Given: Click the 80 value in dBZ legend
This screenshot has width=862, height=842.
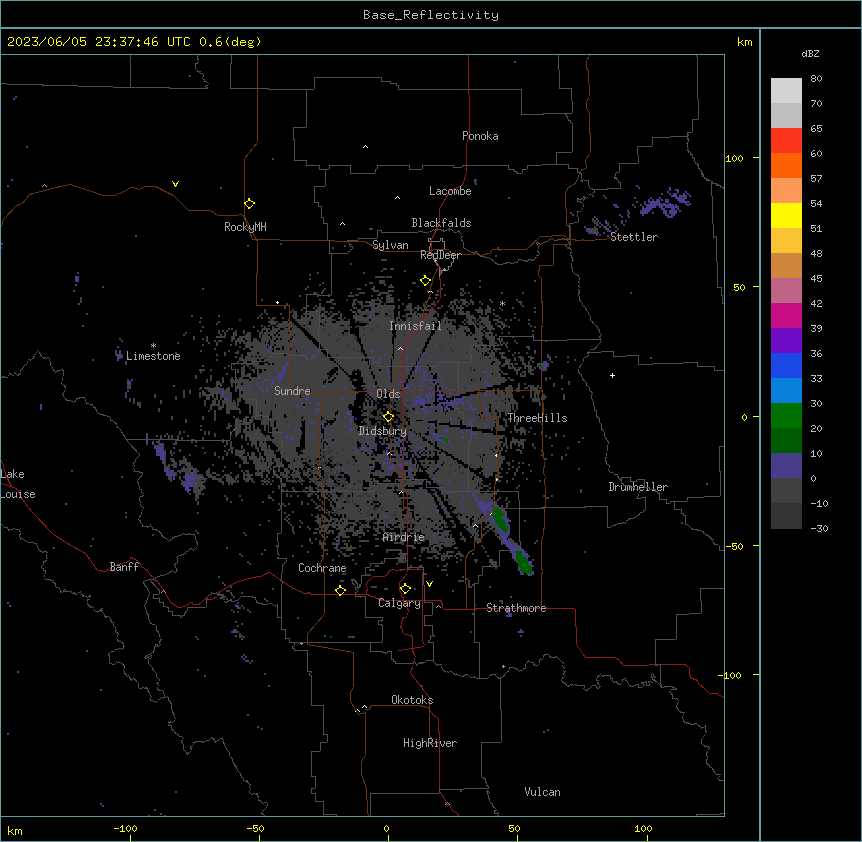Looking at the screenshot, I should tap(816, 79).
